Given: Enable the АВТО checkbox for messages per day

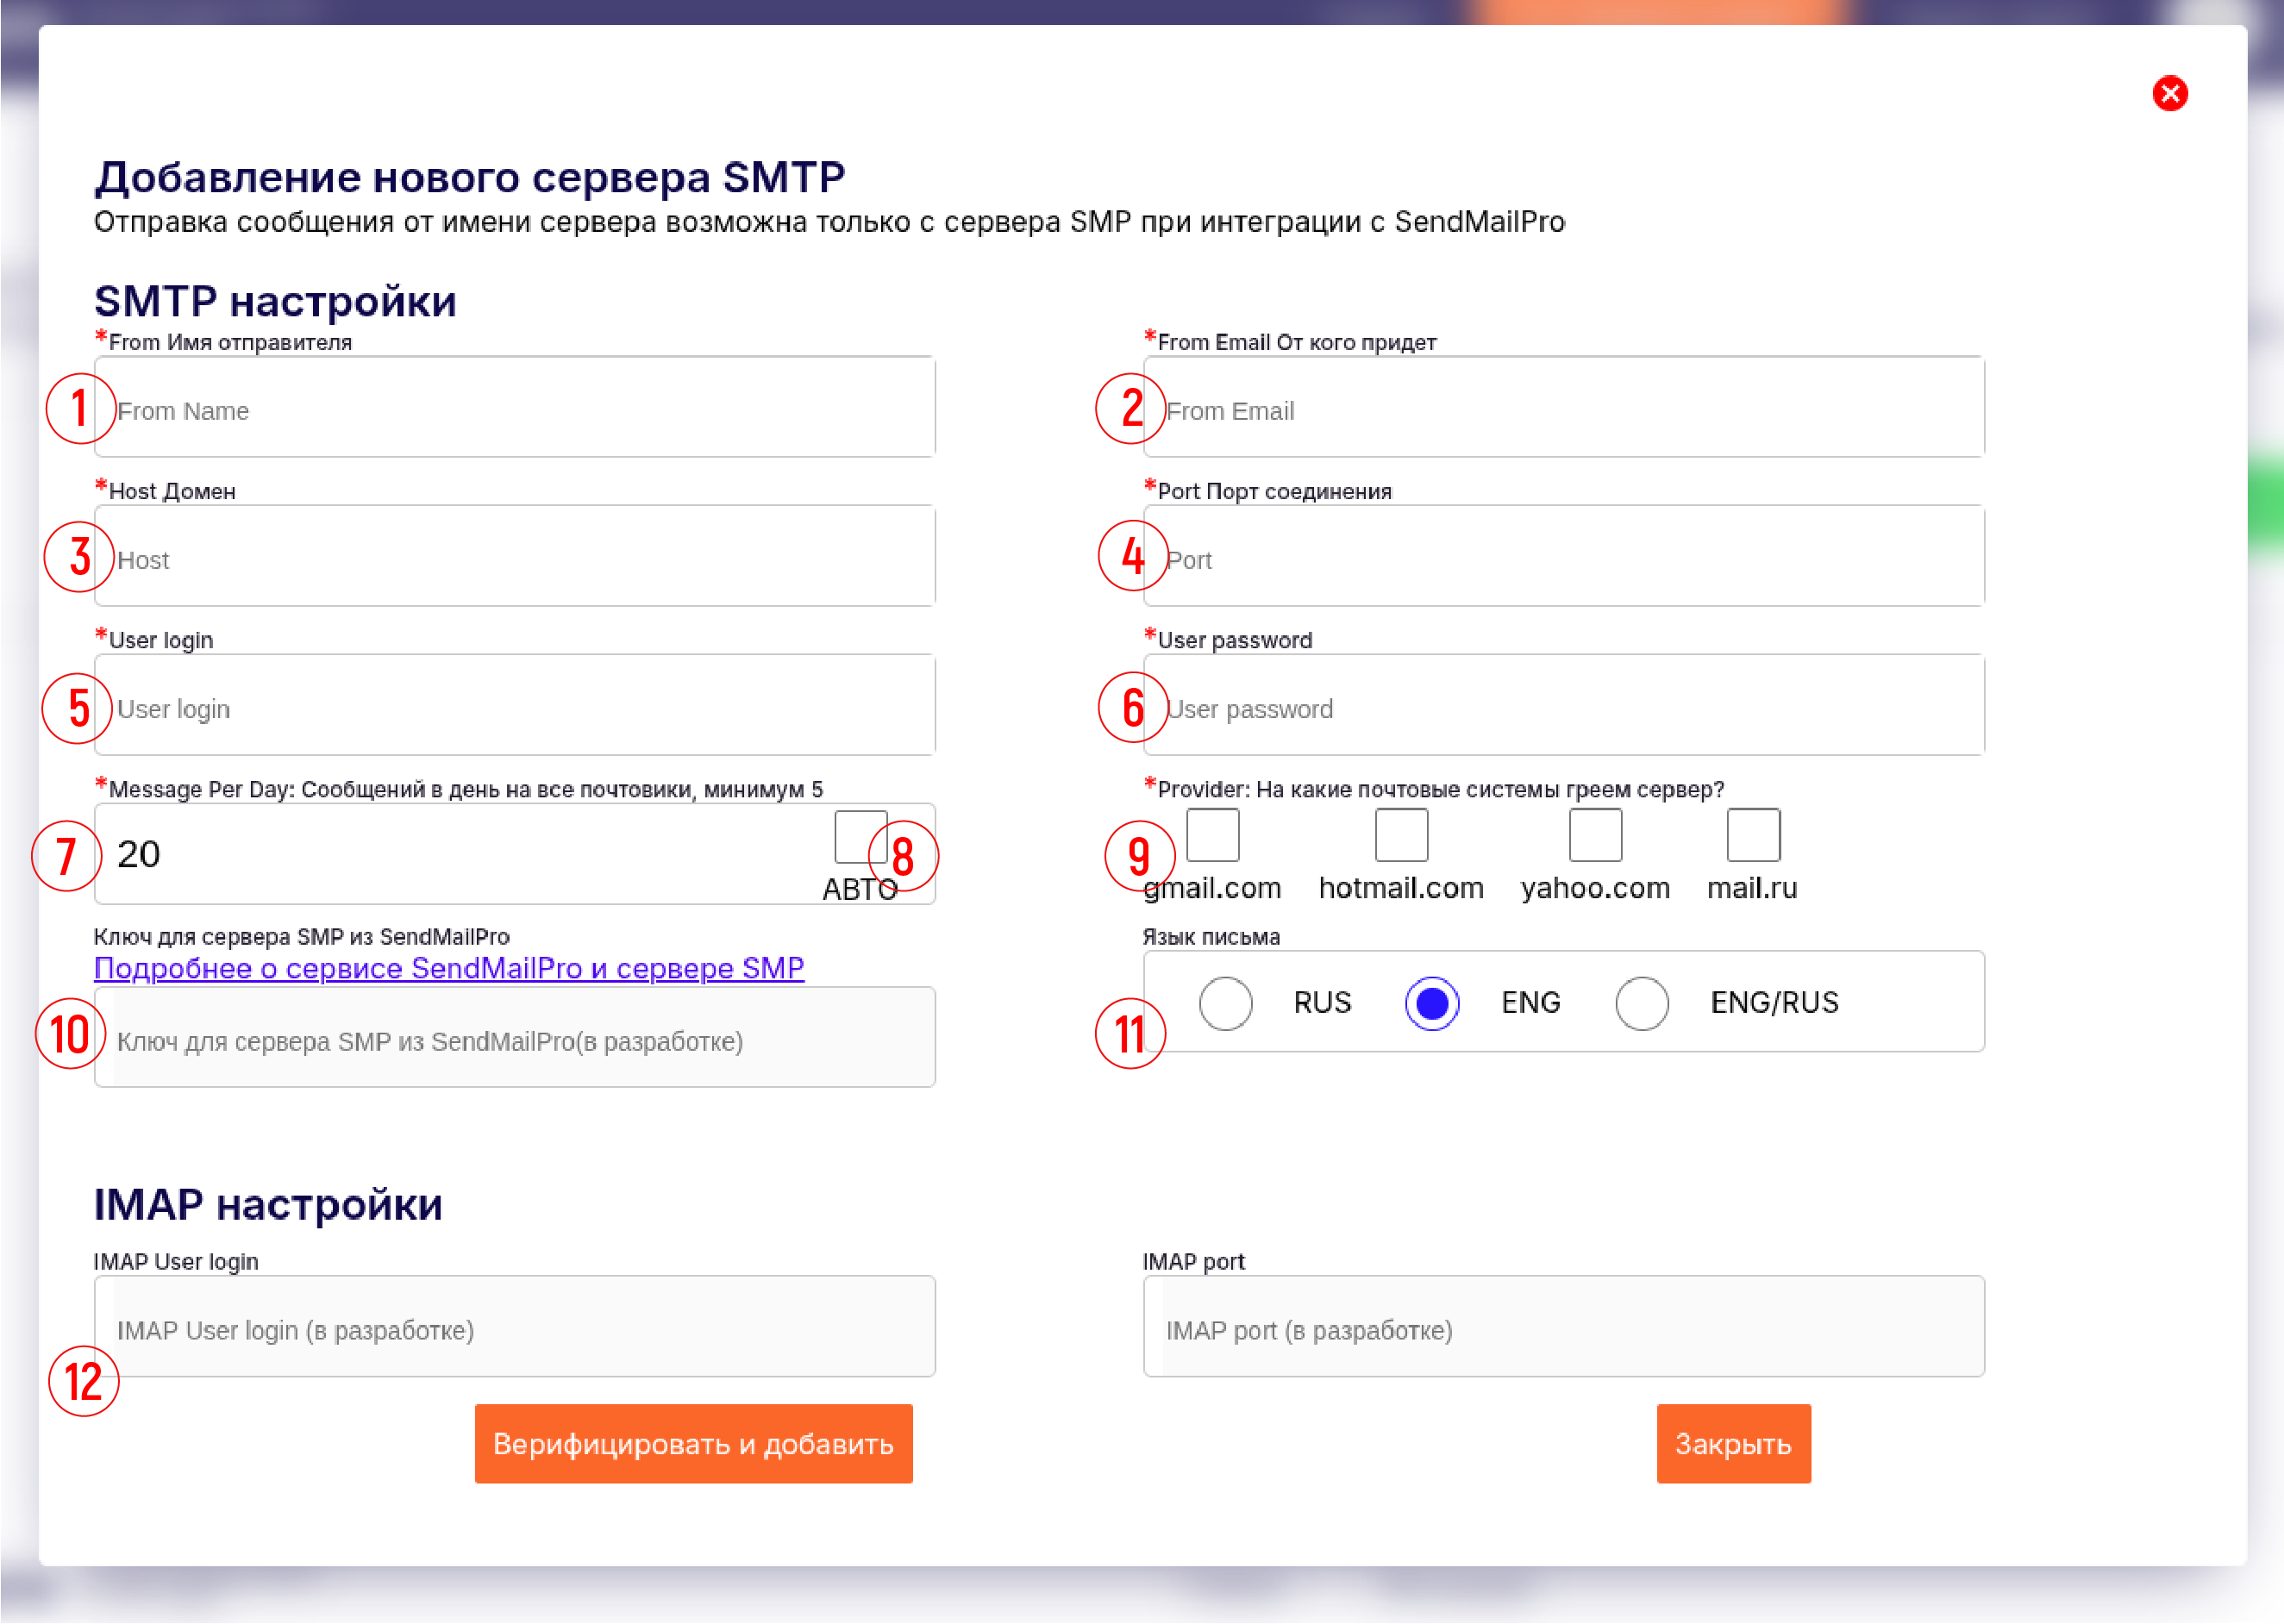Looking at the screenshot, I should point(860,837).
